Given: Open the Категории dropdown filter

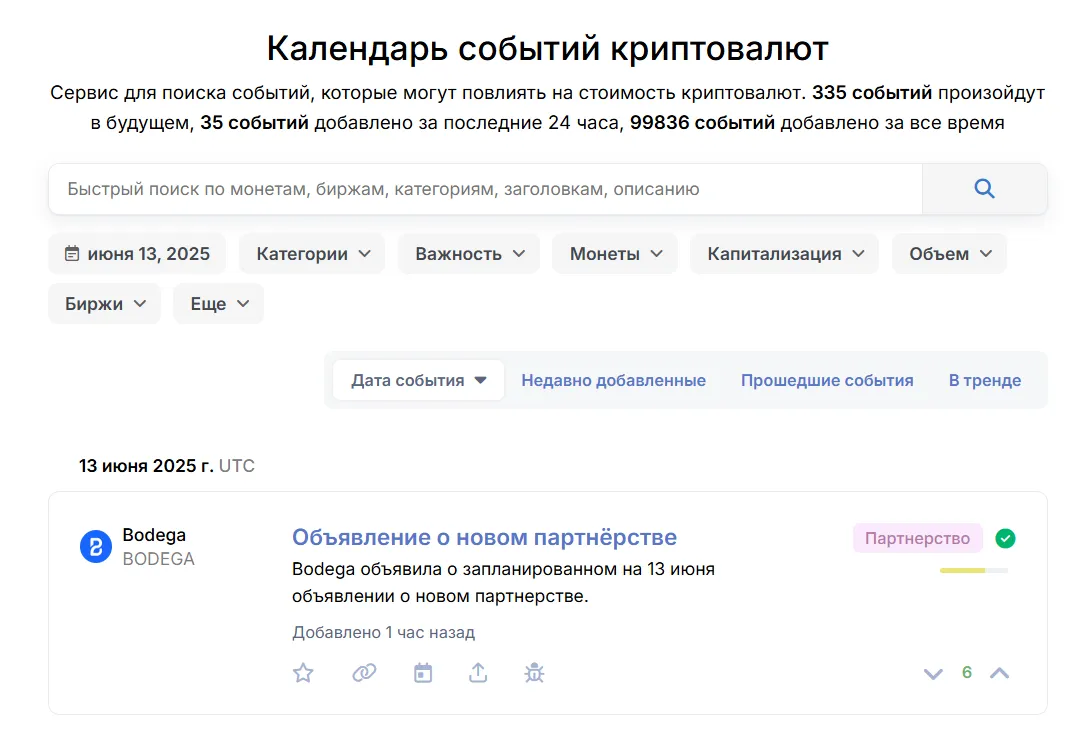Looking at the screenshot, I should click(x=312, y=254).
